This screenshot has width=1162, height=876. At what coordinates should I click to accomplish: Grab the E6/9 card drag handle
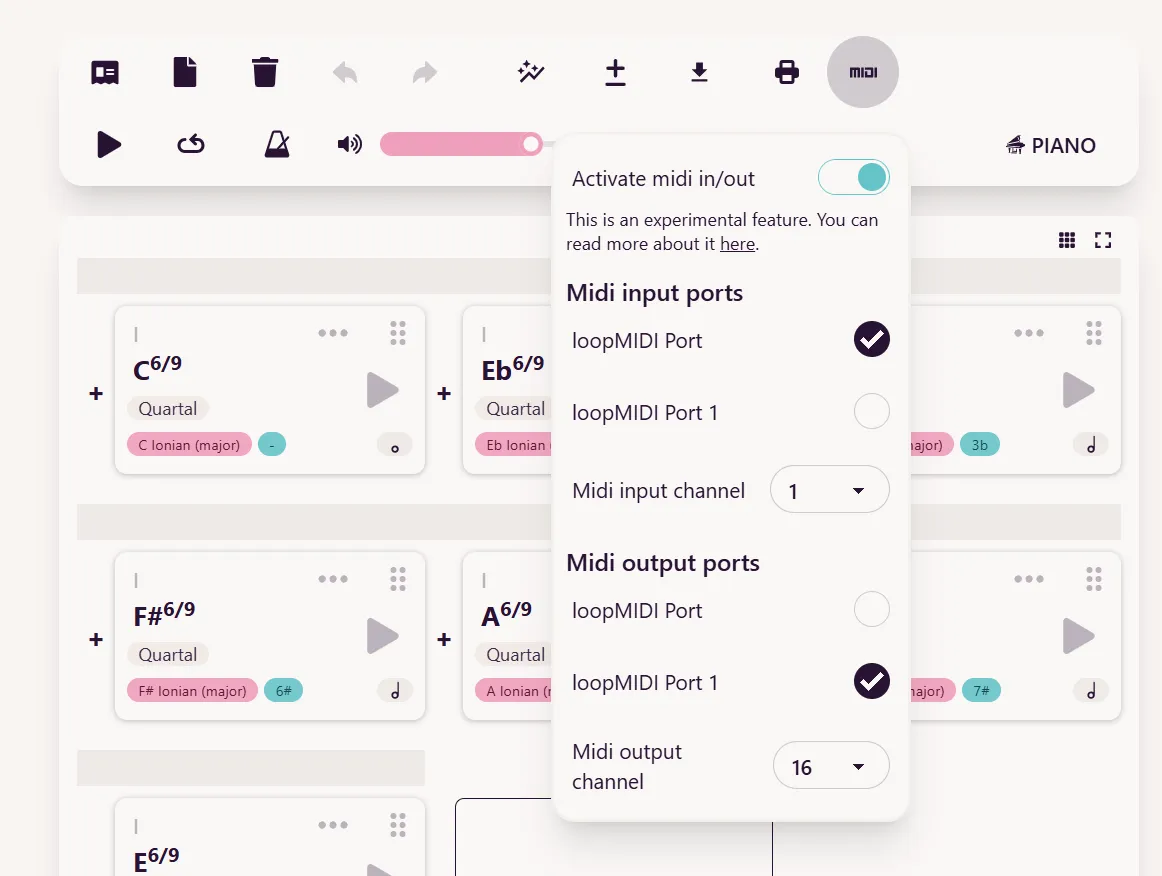[398, 825]
